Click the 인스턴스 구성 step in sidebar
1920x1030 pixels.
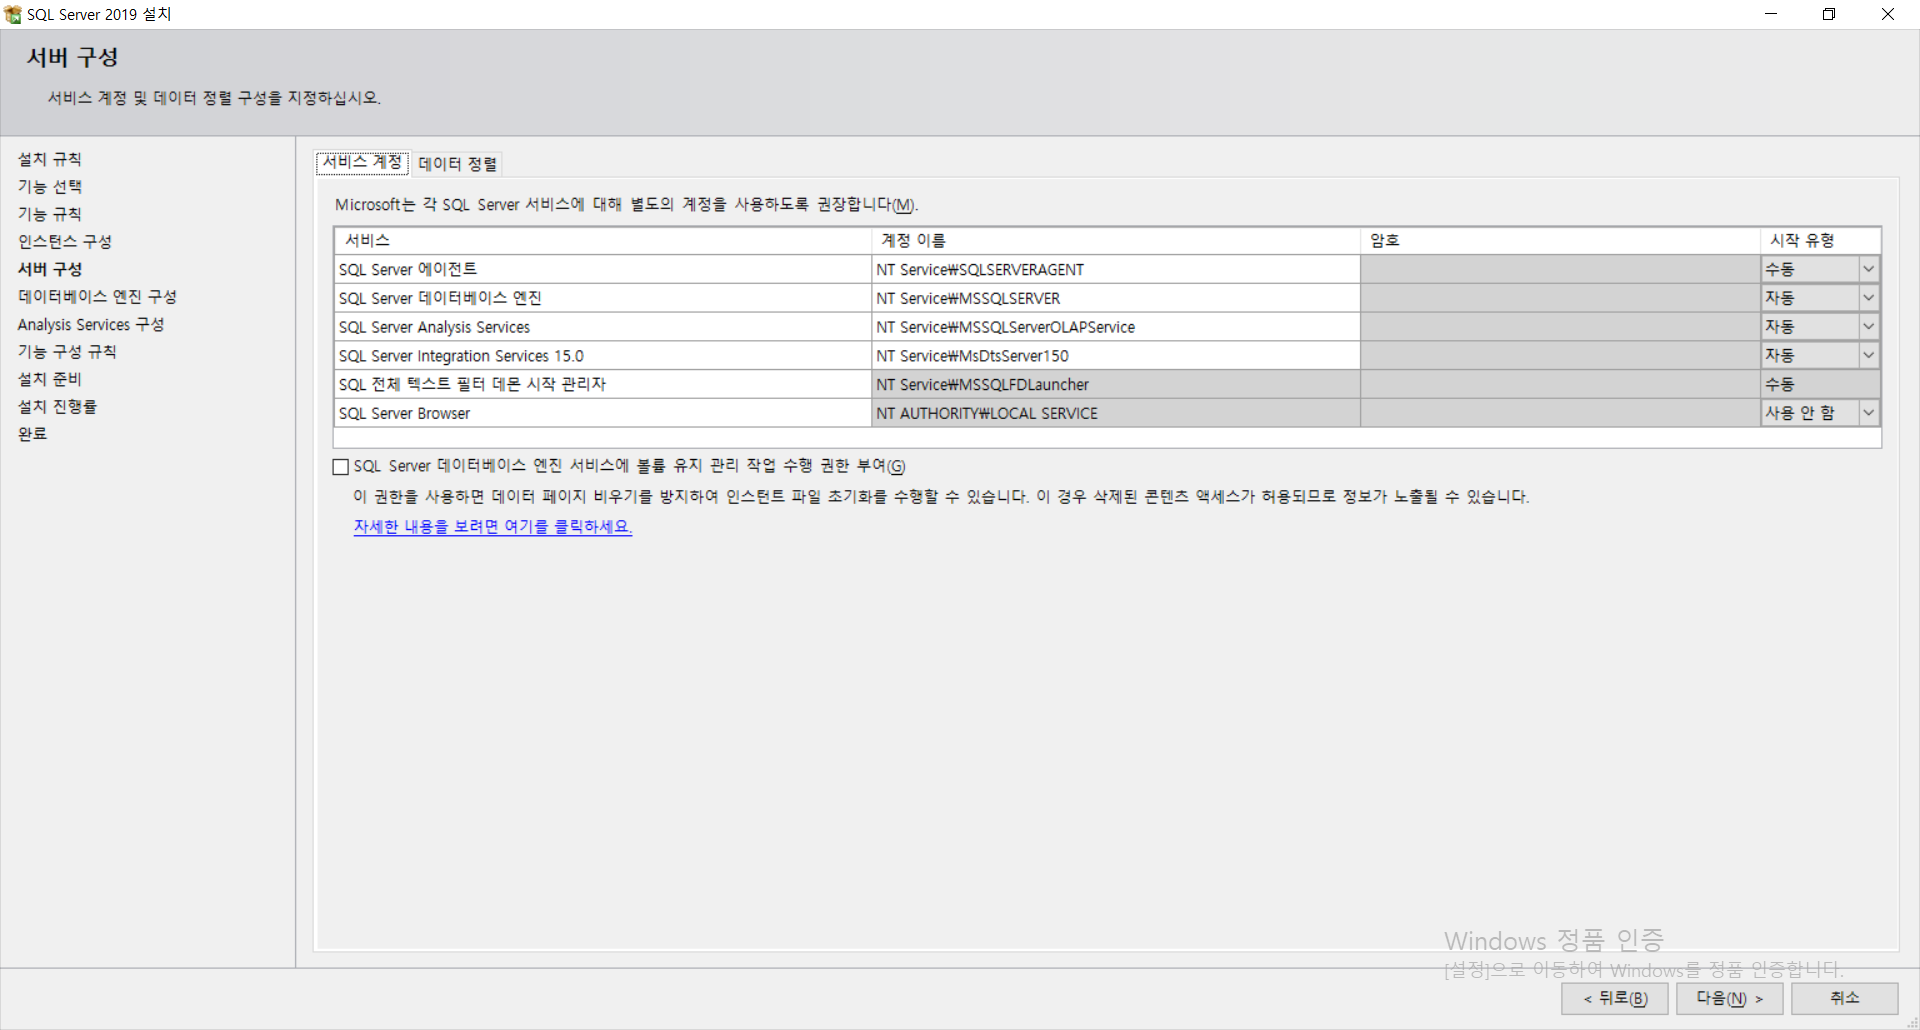pos(65,242)
